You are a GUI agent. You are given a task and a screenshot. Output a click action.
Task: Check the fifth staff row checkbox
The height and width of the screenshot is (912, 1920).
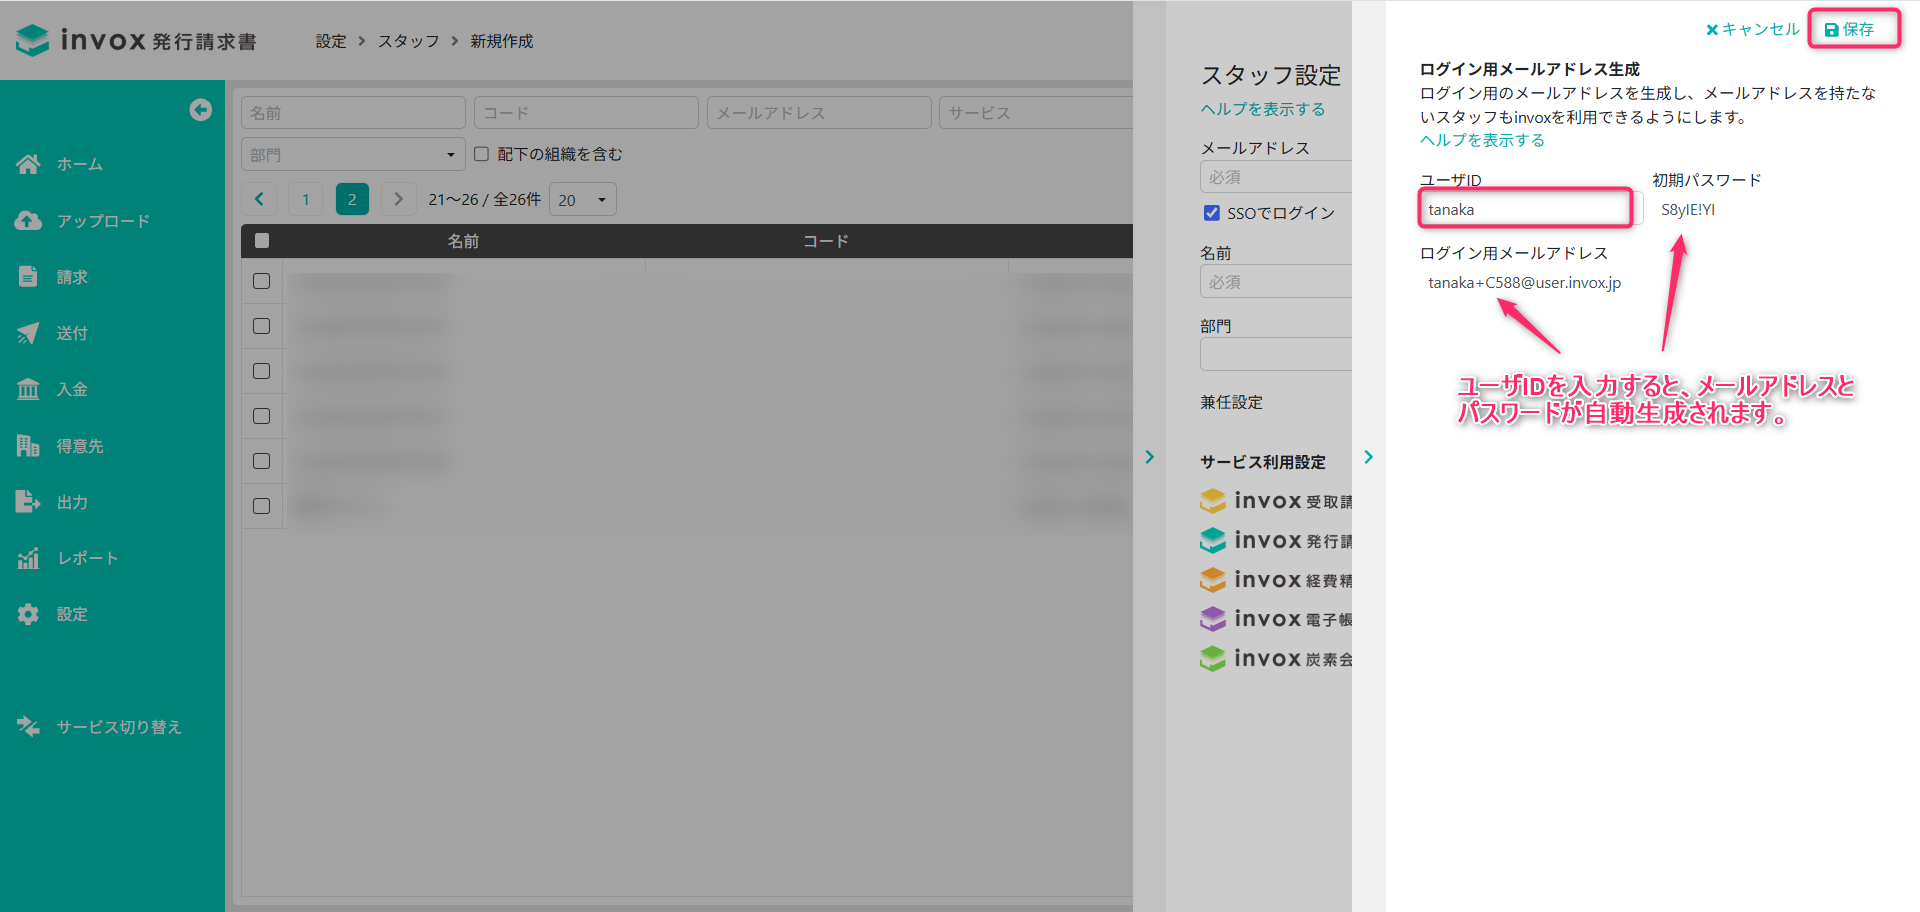pyautogui.click(x=262, y=461)
